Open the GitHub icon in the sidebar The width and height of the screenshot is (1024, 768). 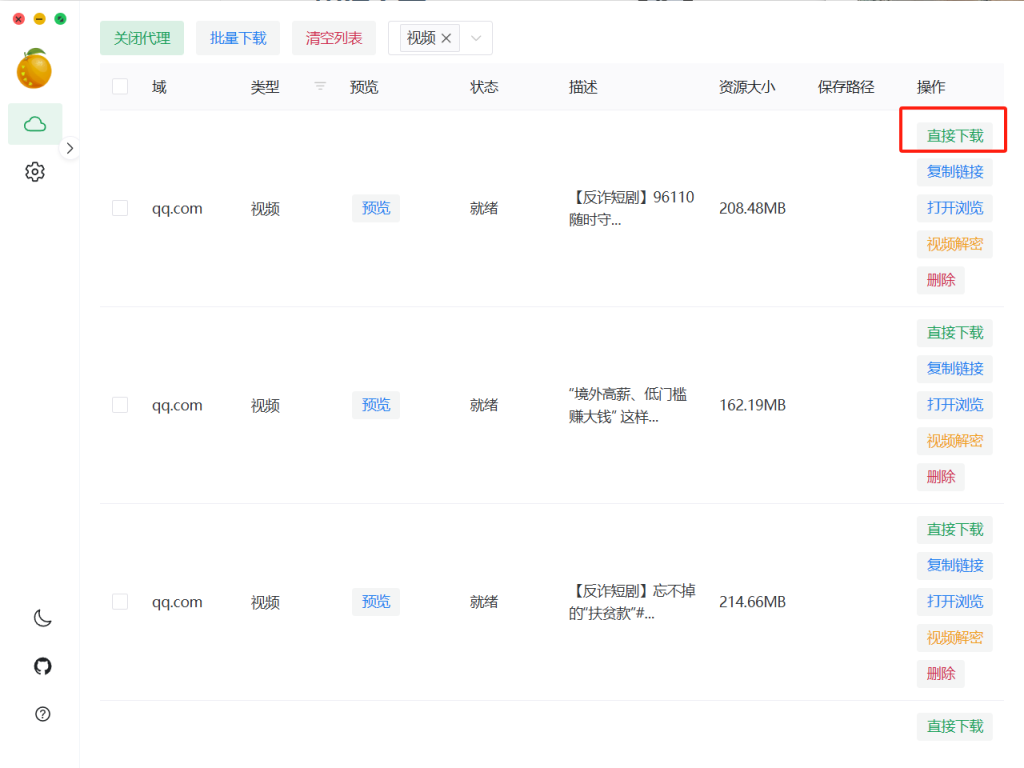tap(42, 666)
